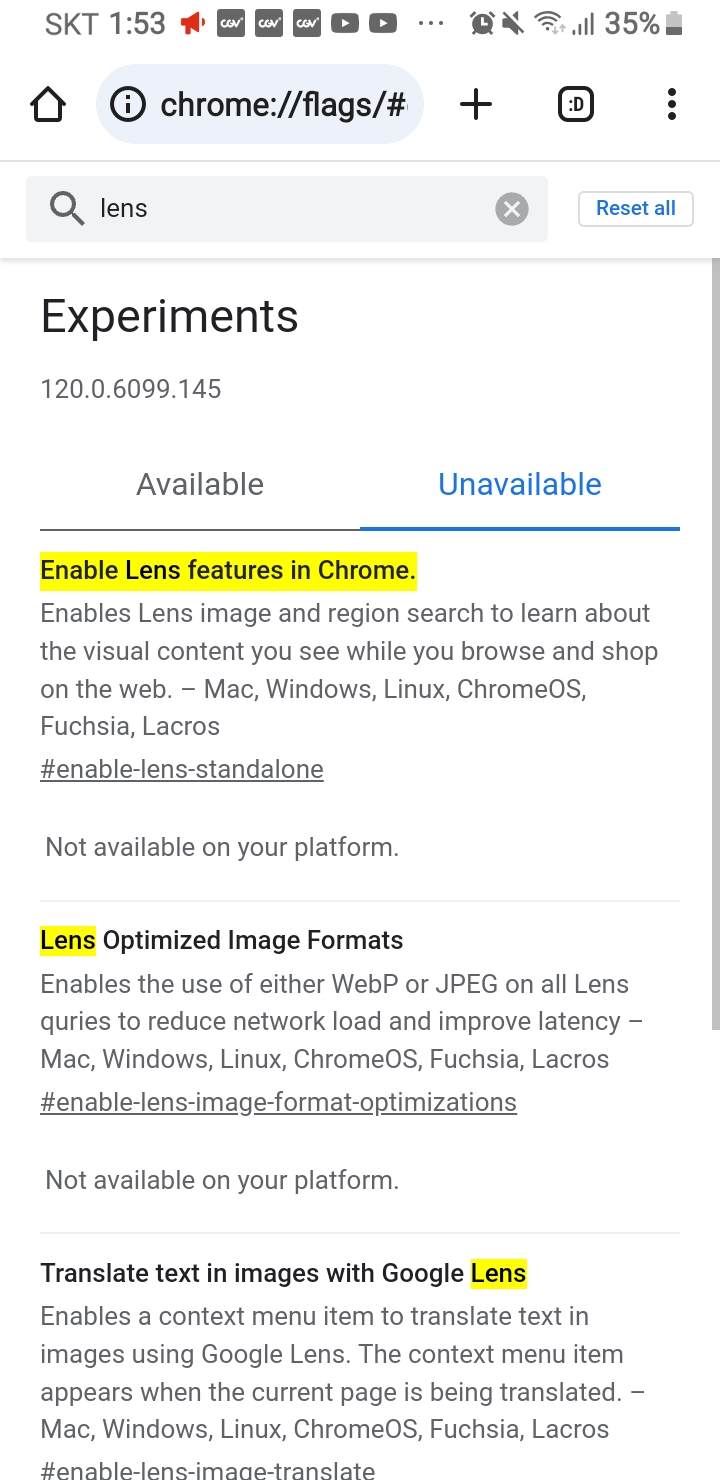Select the Unavailable tab
This screenshot has height=1480, width=720.
point(520,485)
